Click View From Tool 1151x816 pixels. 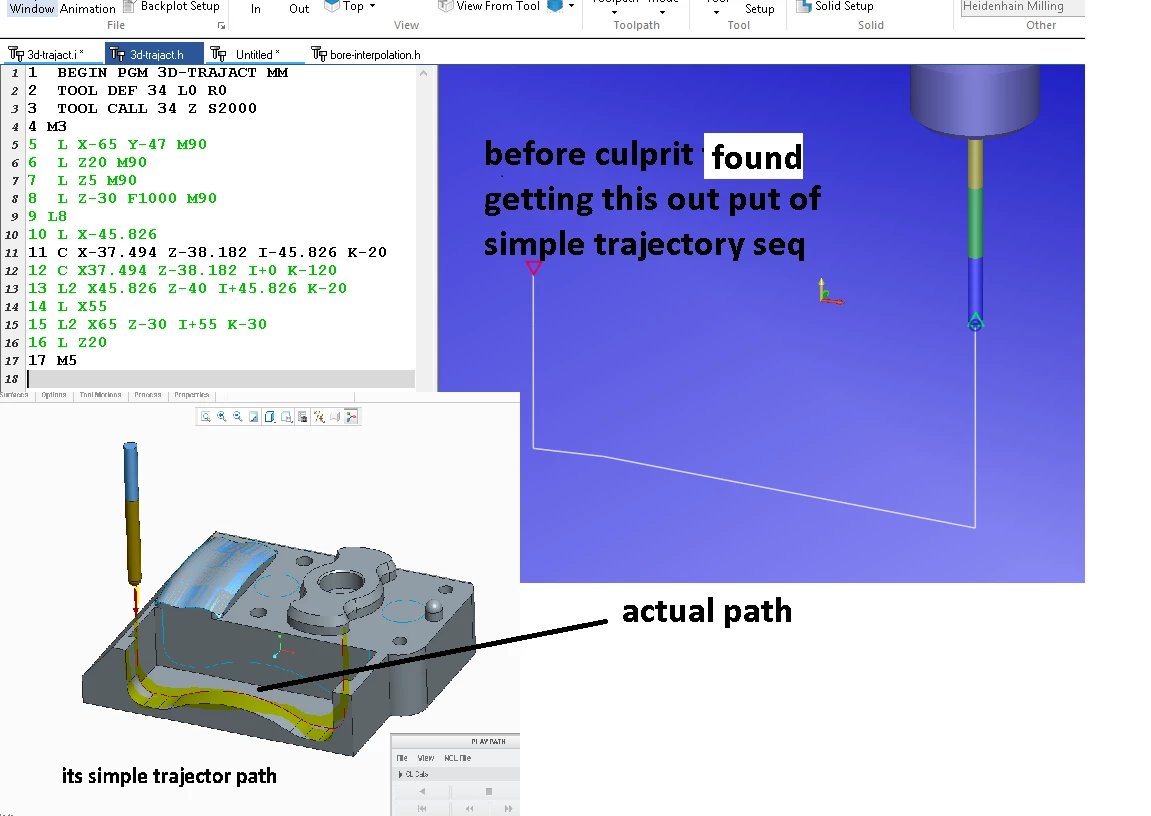point(490,6)
